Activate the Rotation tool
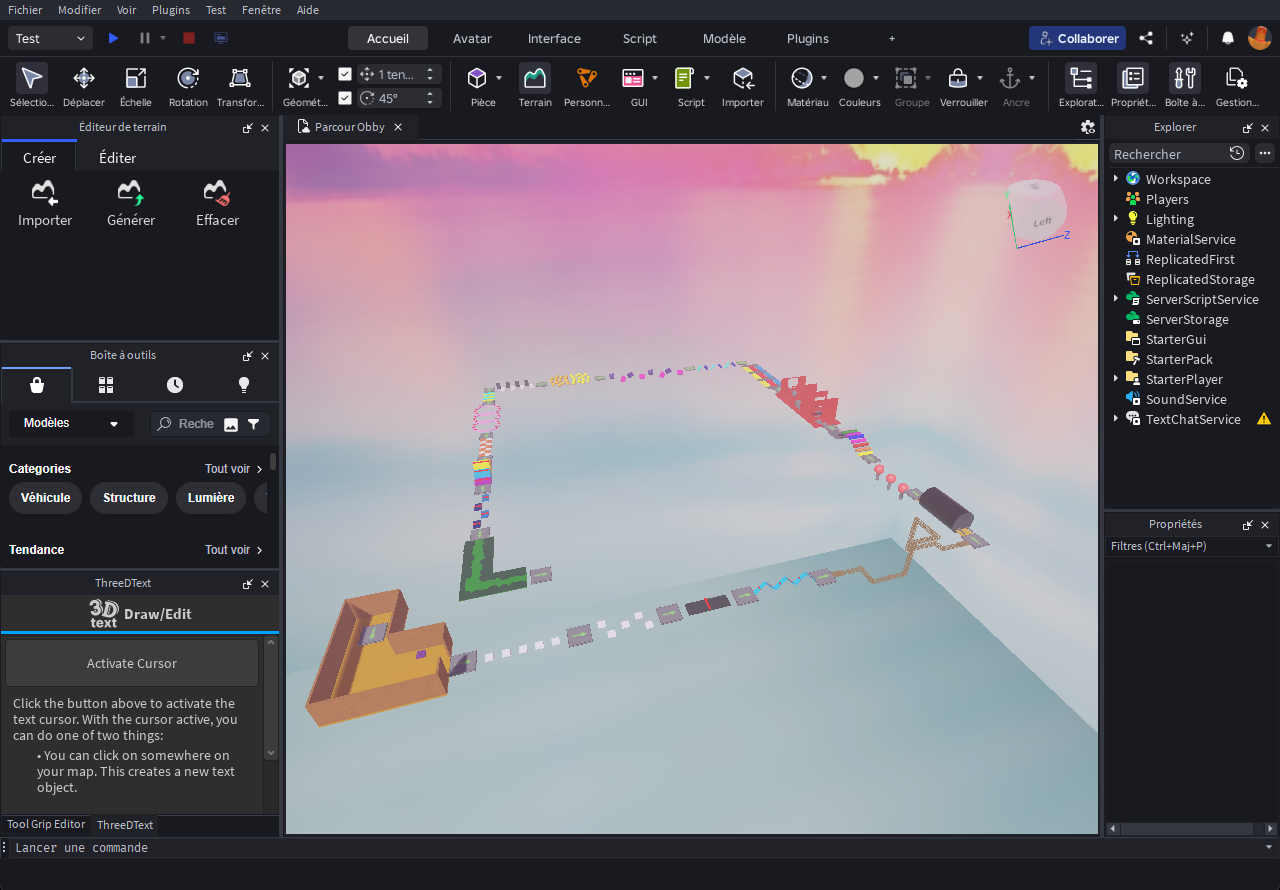1280x890 pixels. pyautogui.click(x=188, y=79)
